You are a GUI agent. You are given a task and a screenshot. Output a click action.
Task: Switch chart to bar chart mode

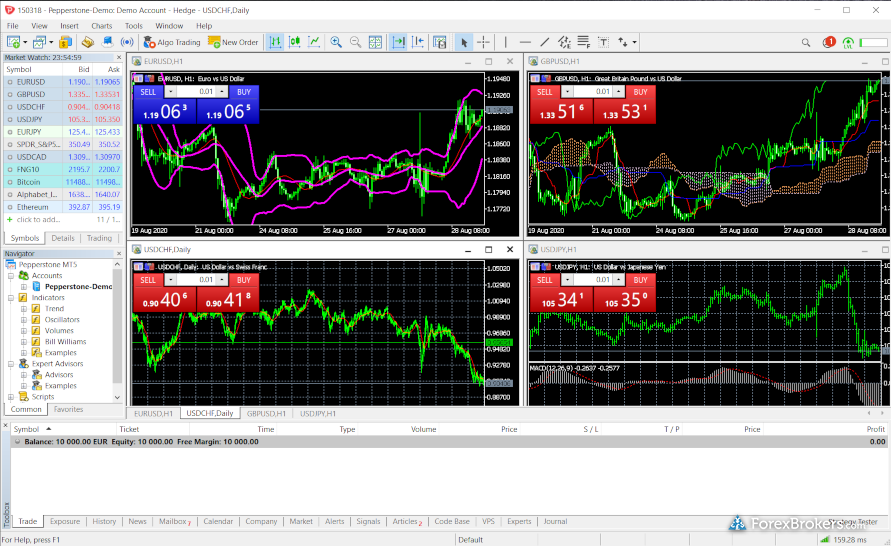pos(275,42)
